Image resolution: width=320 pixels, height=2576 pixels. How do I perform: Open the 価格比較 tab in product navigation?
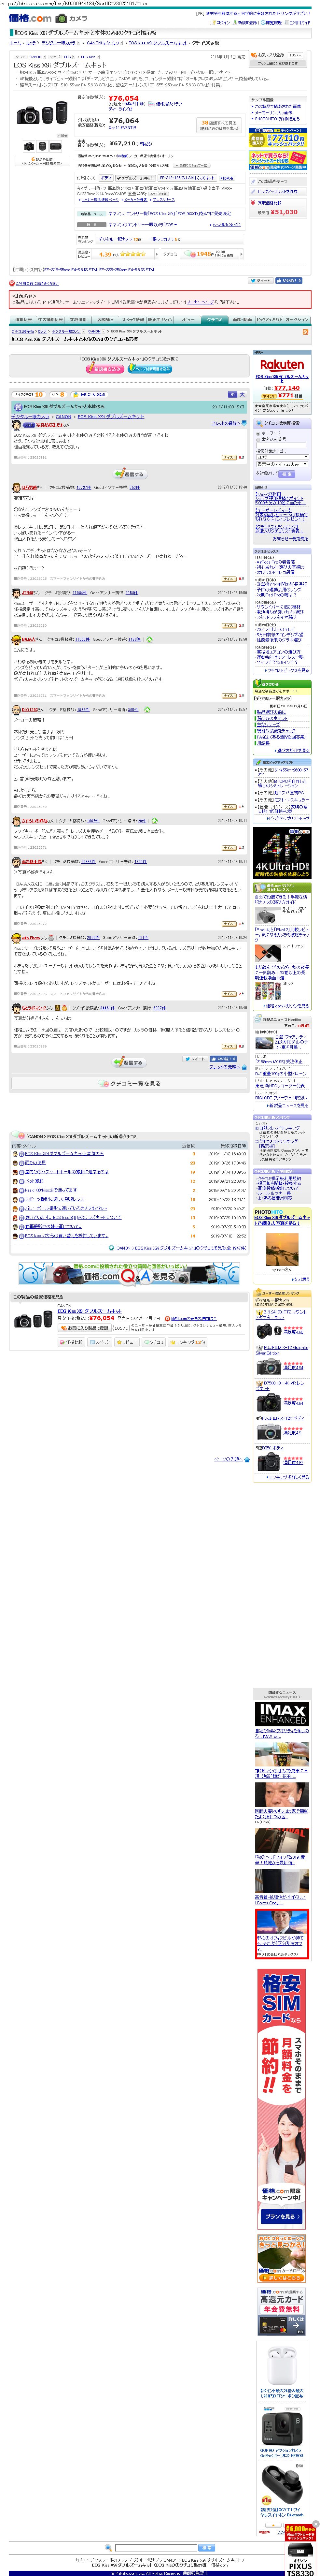[22, 320]
